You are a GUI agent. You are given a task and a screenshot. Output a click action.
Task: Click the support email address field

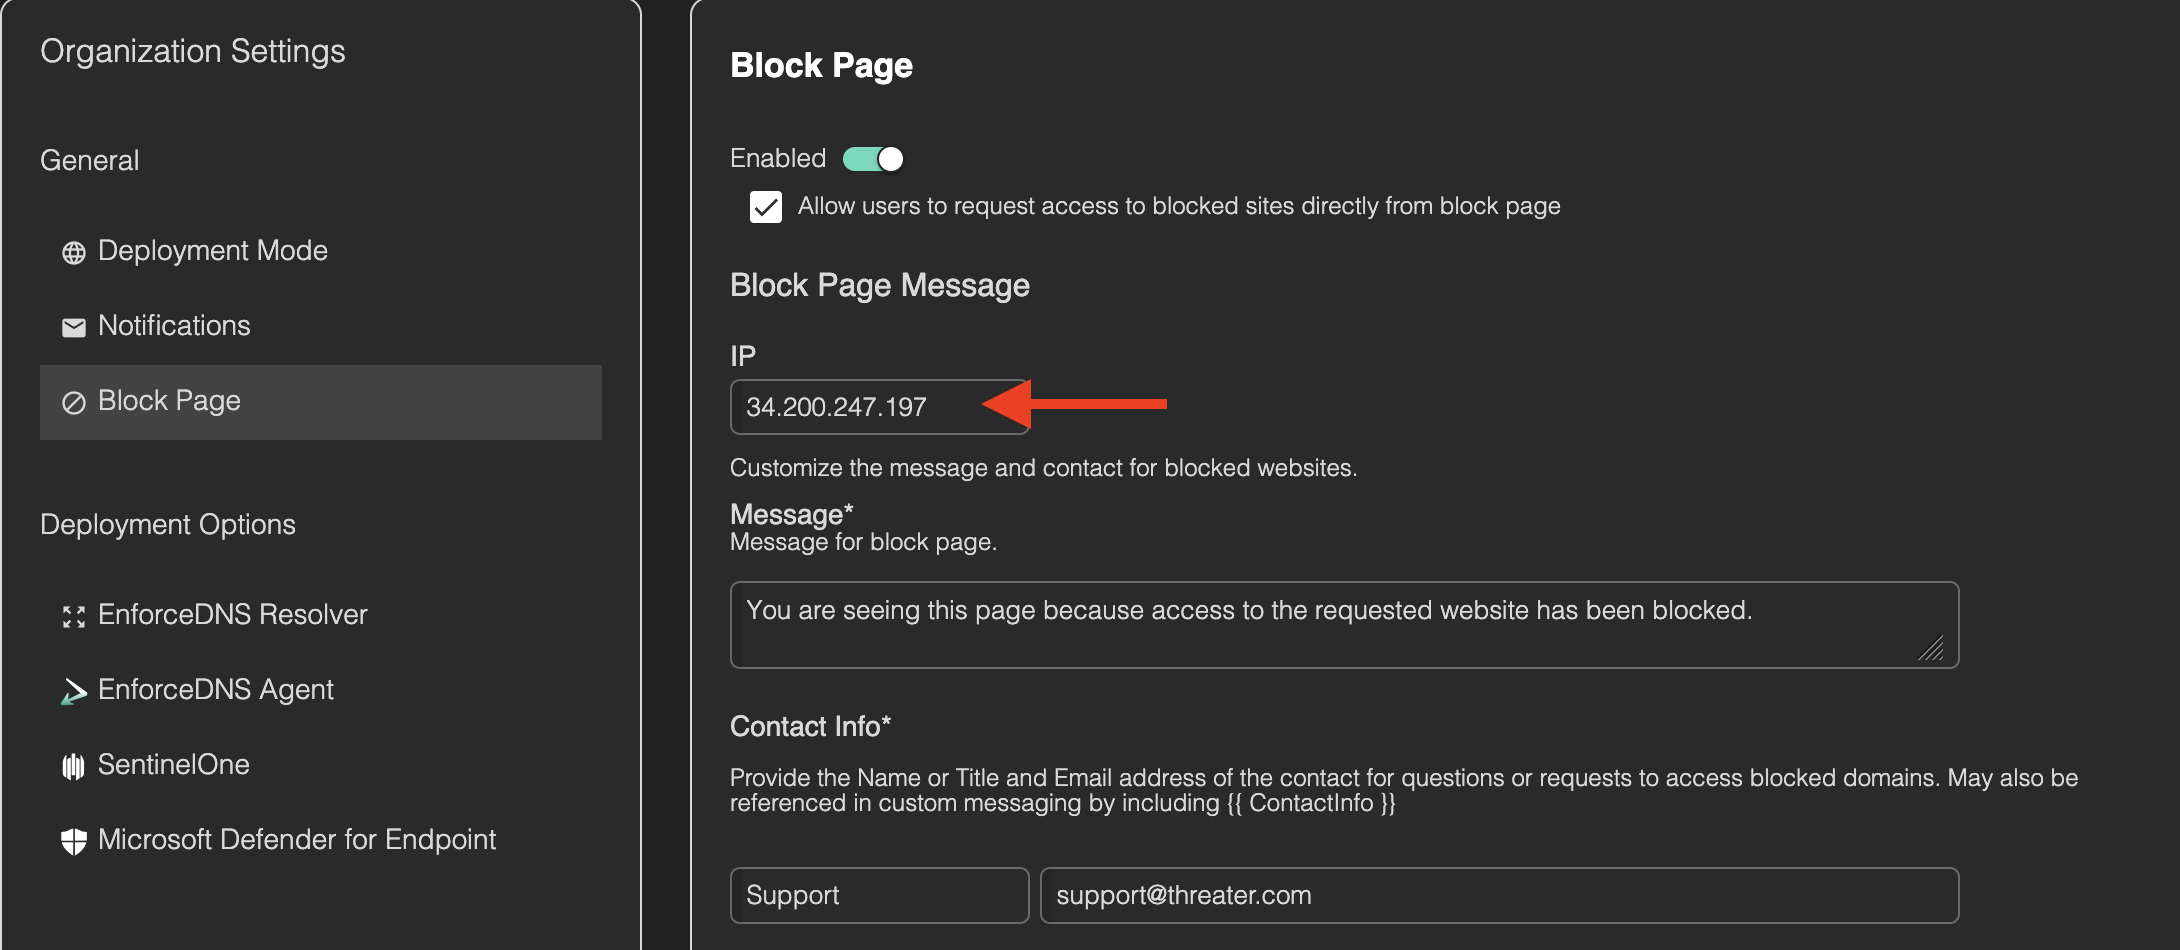click(1498, 895)
